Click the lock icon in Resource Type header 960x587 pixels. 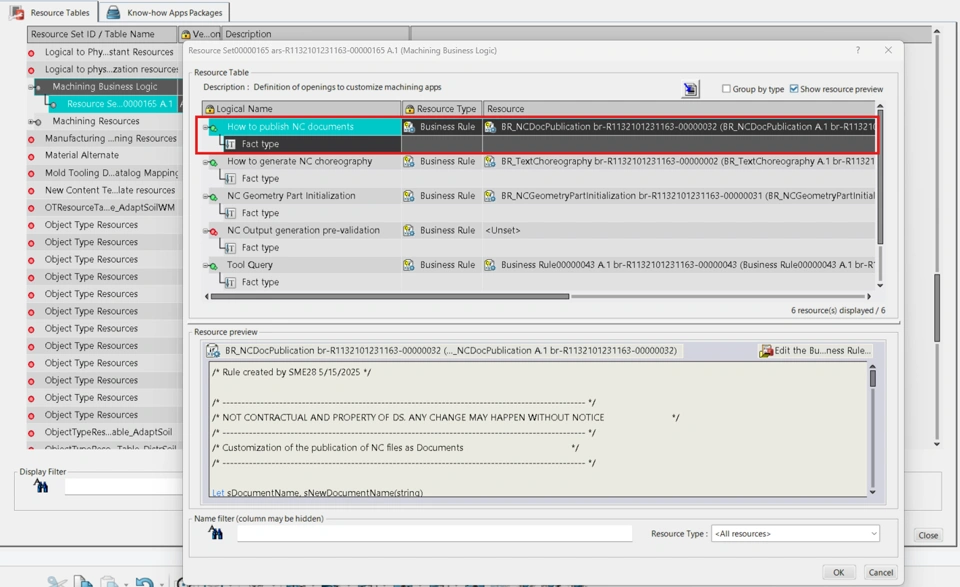pyautogui.click(x=409, y=109)
